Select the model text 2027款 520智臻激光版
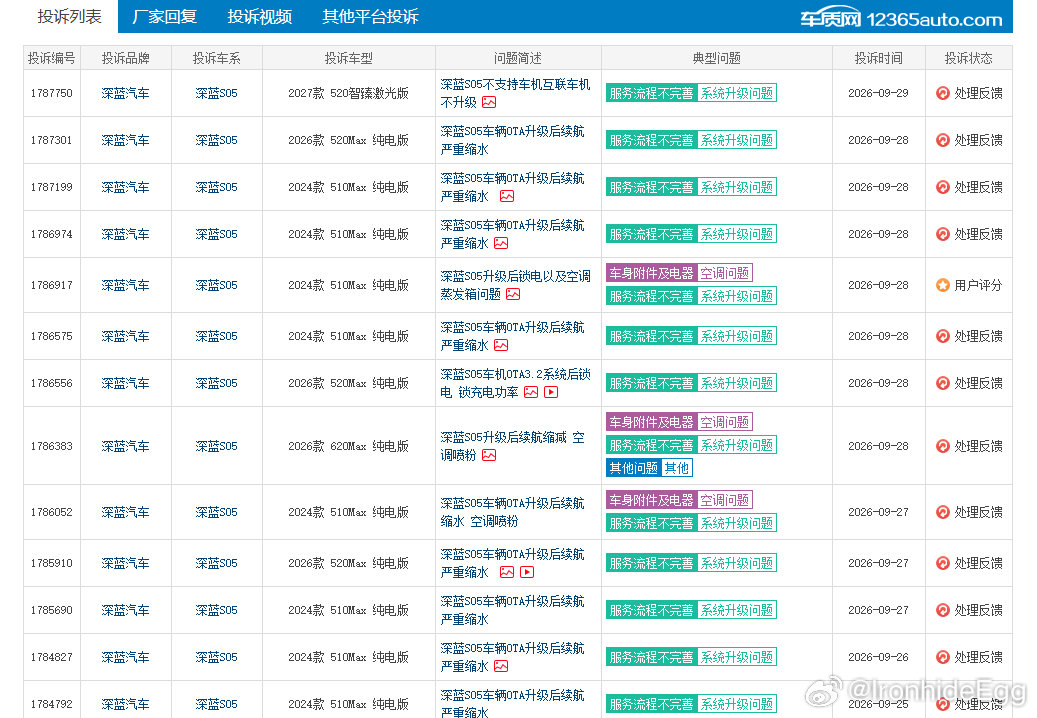The height and width of the screenshot is (718, 1037). click(349, 93)
